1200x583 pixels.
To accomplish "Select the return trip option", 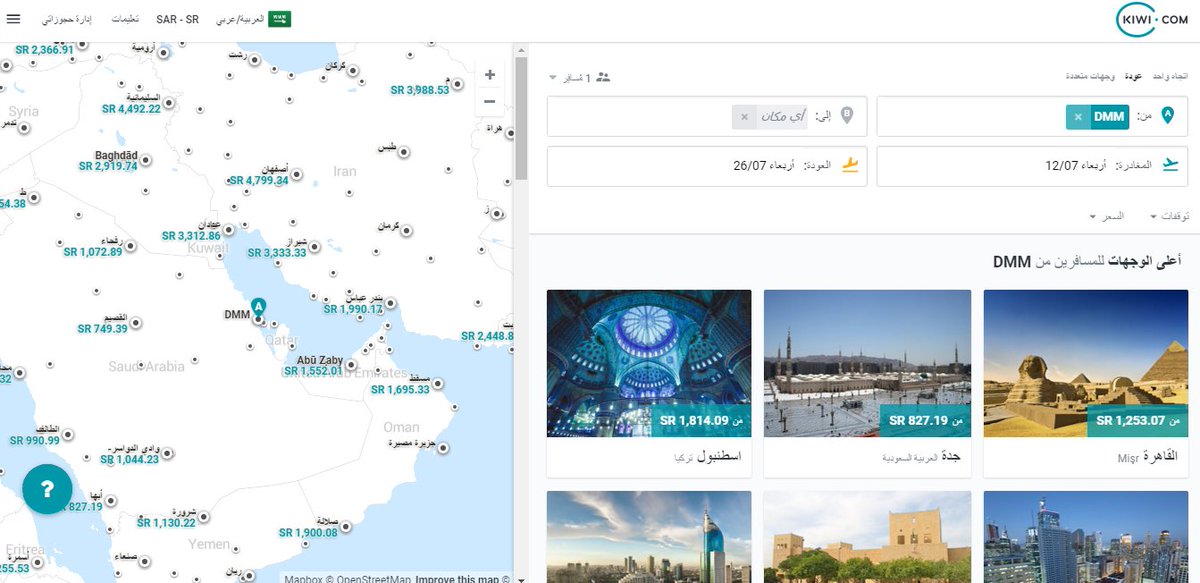I will click(1133, 77).
